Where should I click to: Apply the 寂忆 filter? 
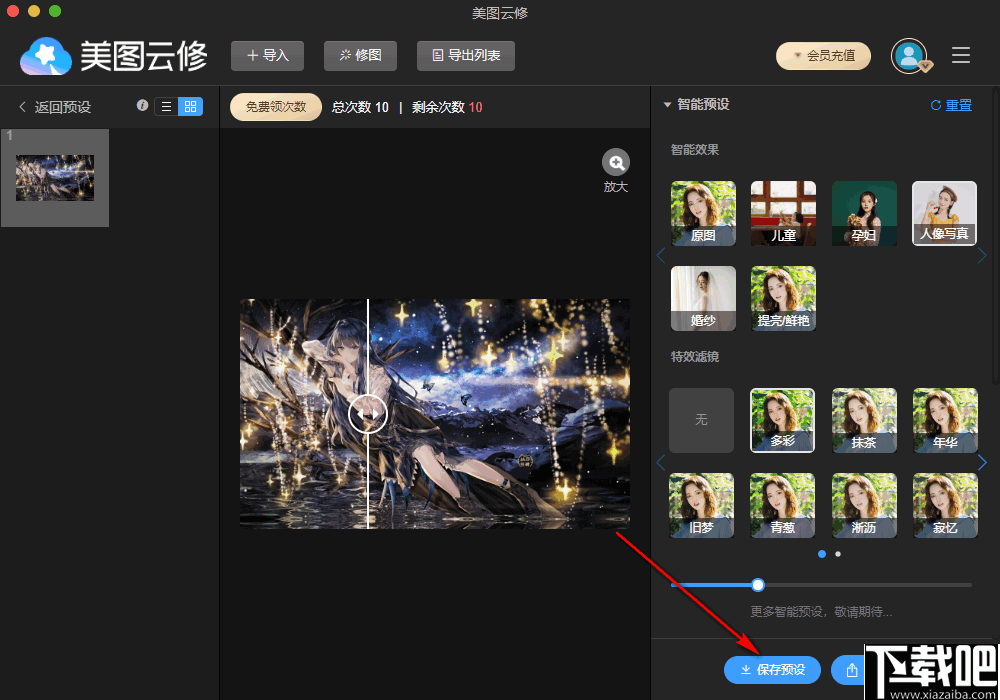click(945, 506)
